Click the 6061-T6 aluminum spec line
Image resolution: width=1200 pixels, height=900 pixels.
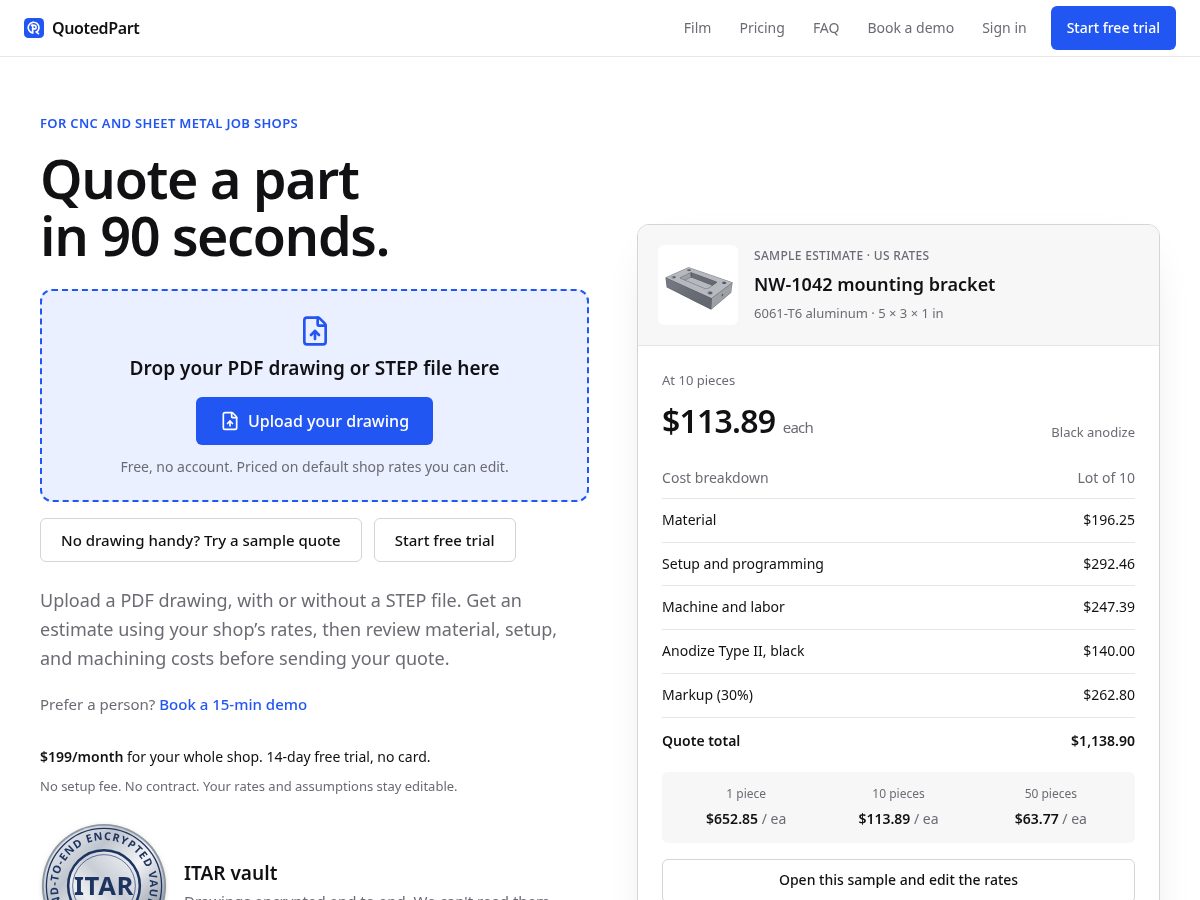pos(848,313)
